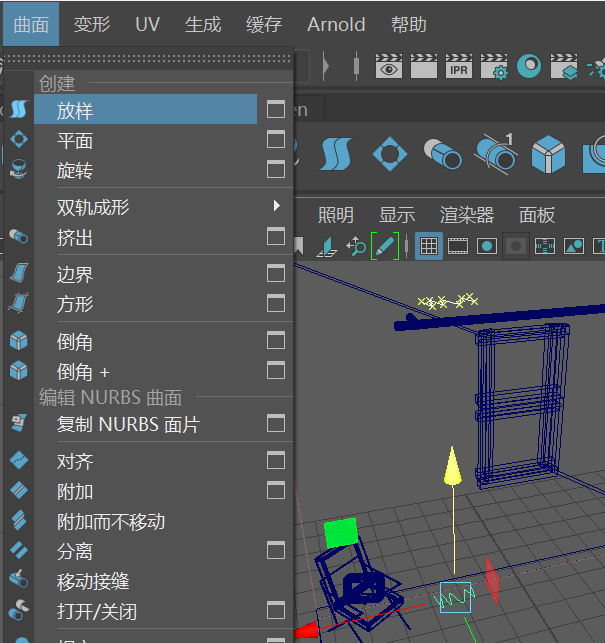
Task: Open options box for 倒角 +
Action: [276, 370]
